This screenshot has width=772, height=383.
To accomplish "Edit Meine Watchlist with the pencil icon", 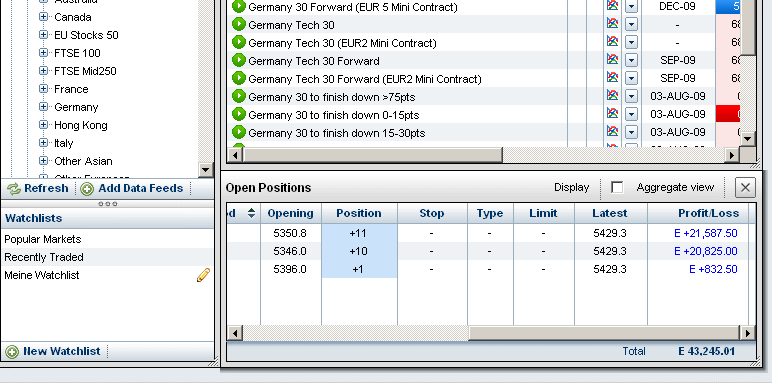I will click(203, 275).
